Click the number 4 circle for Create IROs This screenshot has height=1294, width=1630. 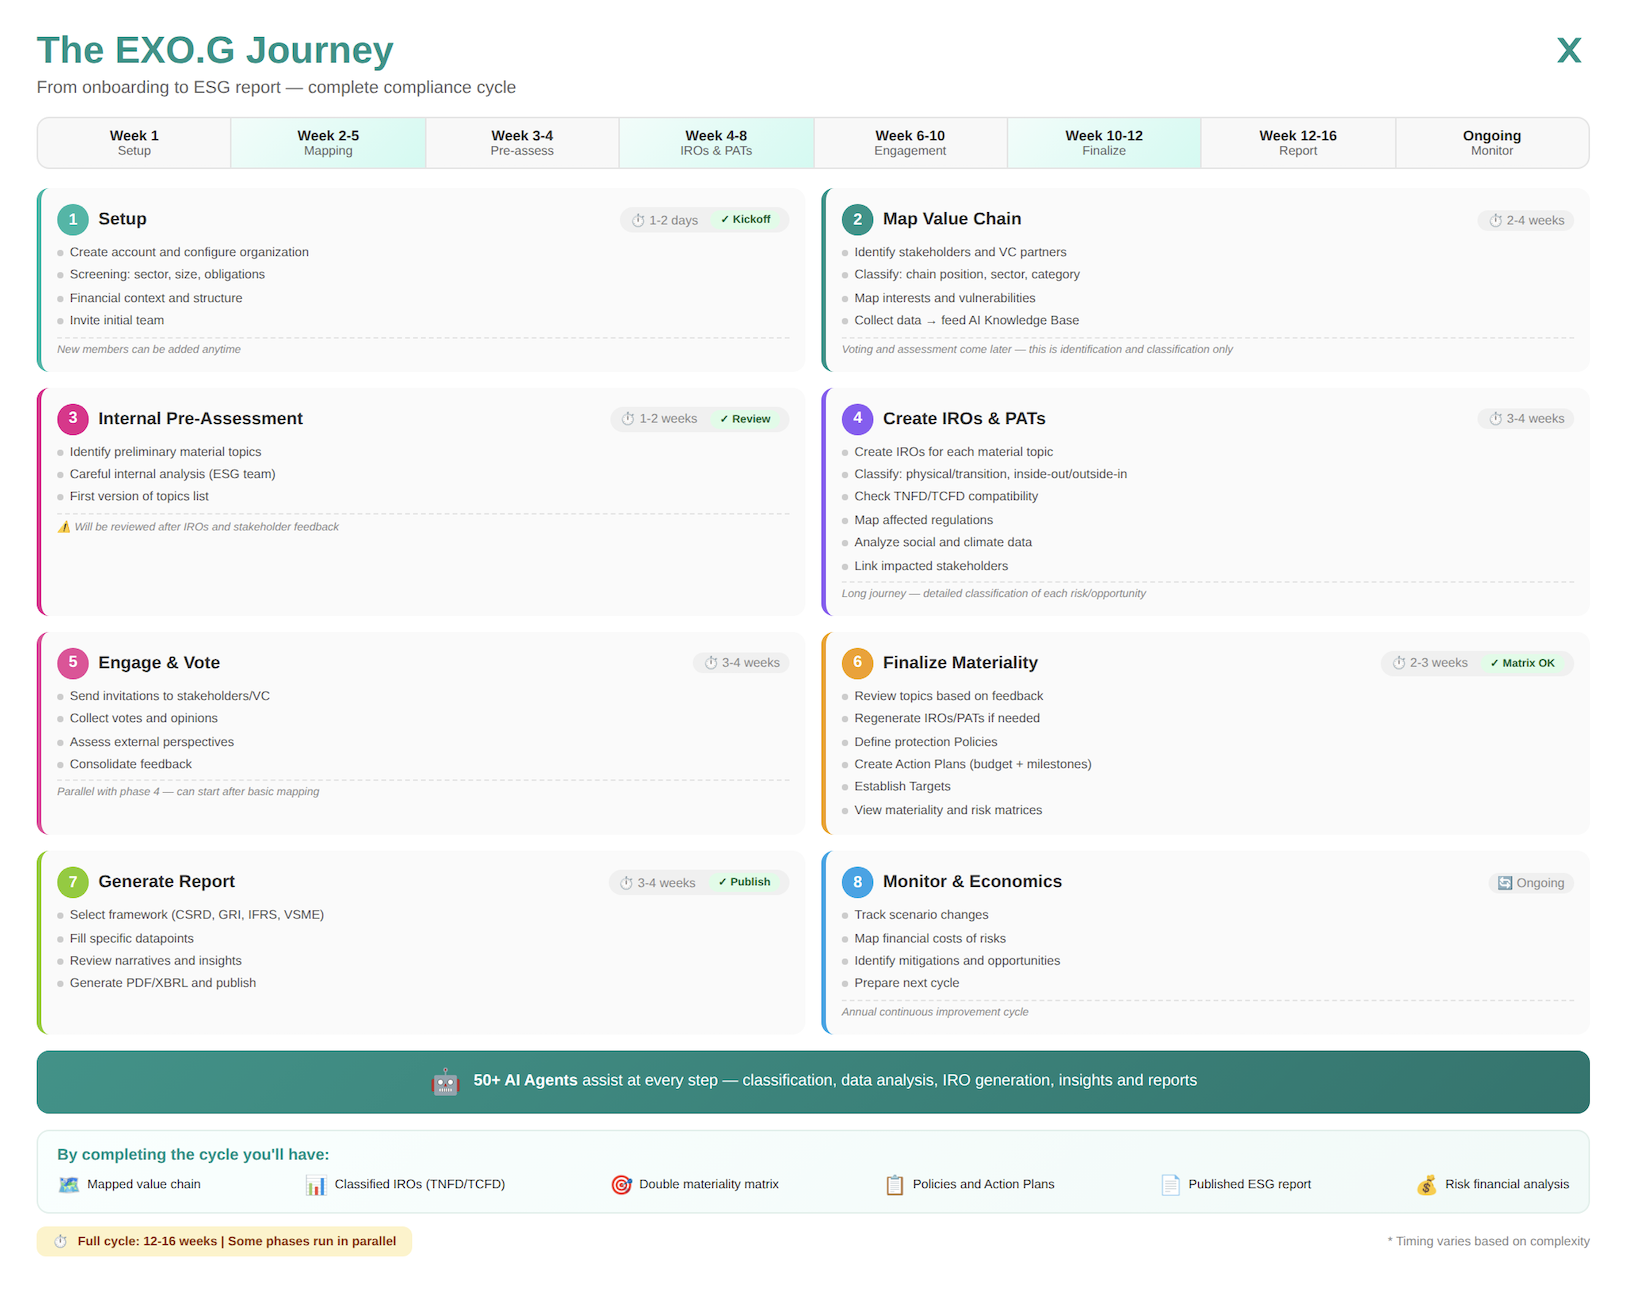pyautogui.click(x=857, y=419)
